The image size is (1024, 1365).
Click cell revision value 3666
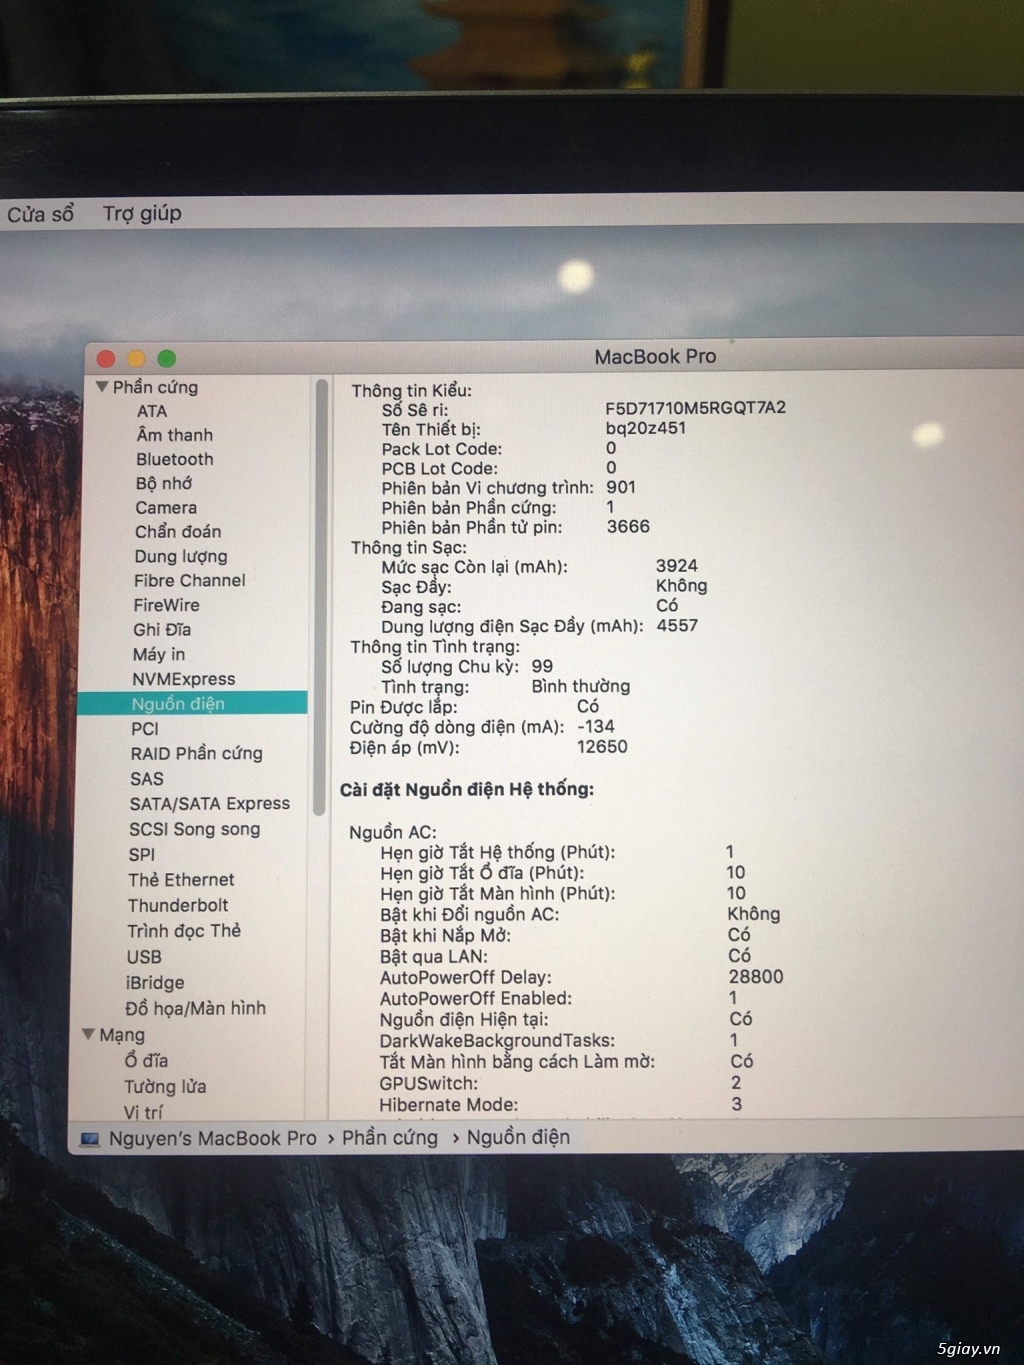628,526
